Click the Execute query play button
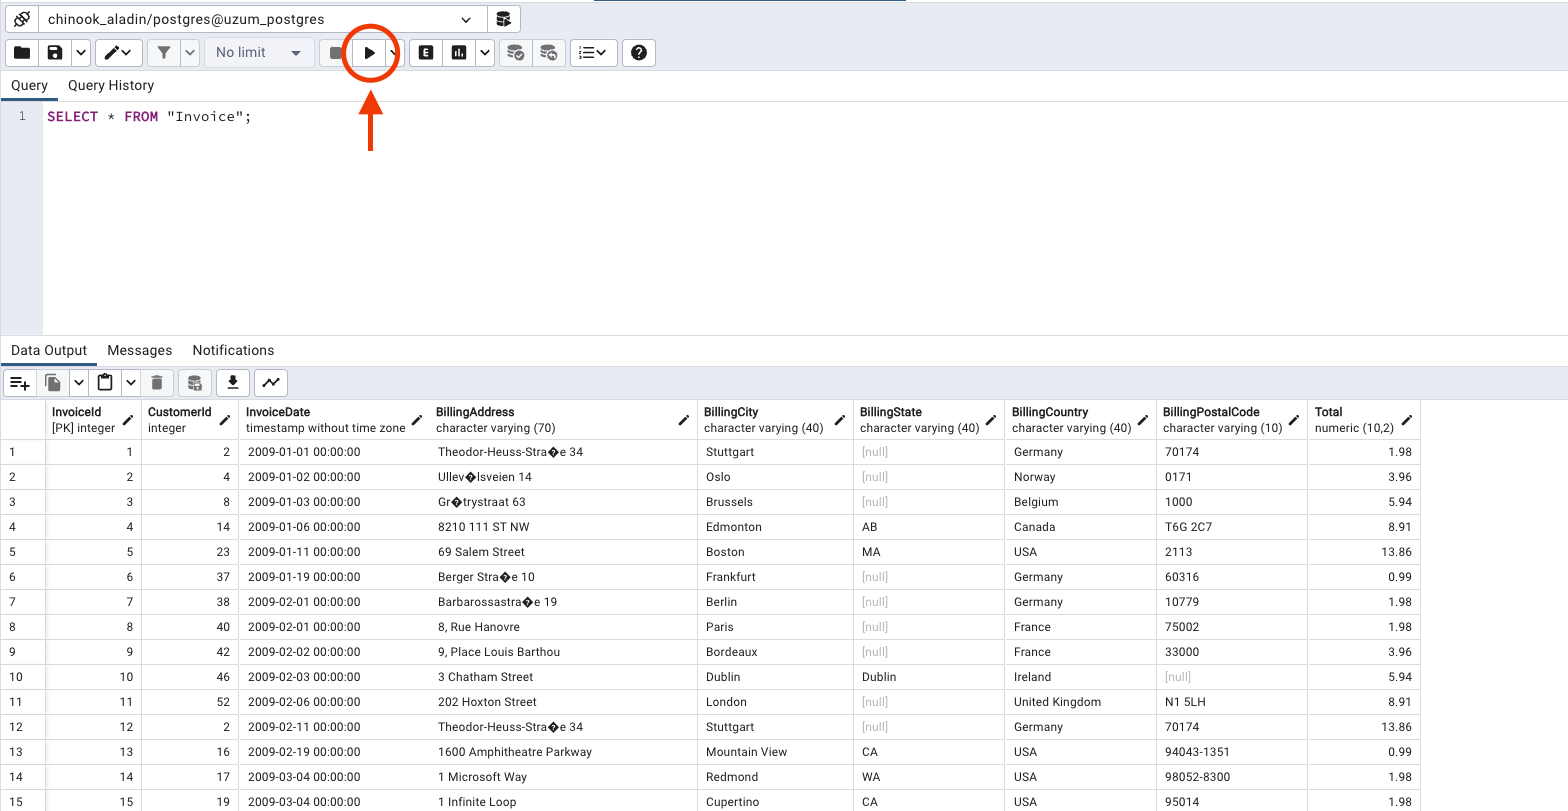1568x811 pixels. tap(370, 53)
